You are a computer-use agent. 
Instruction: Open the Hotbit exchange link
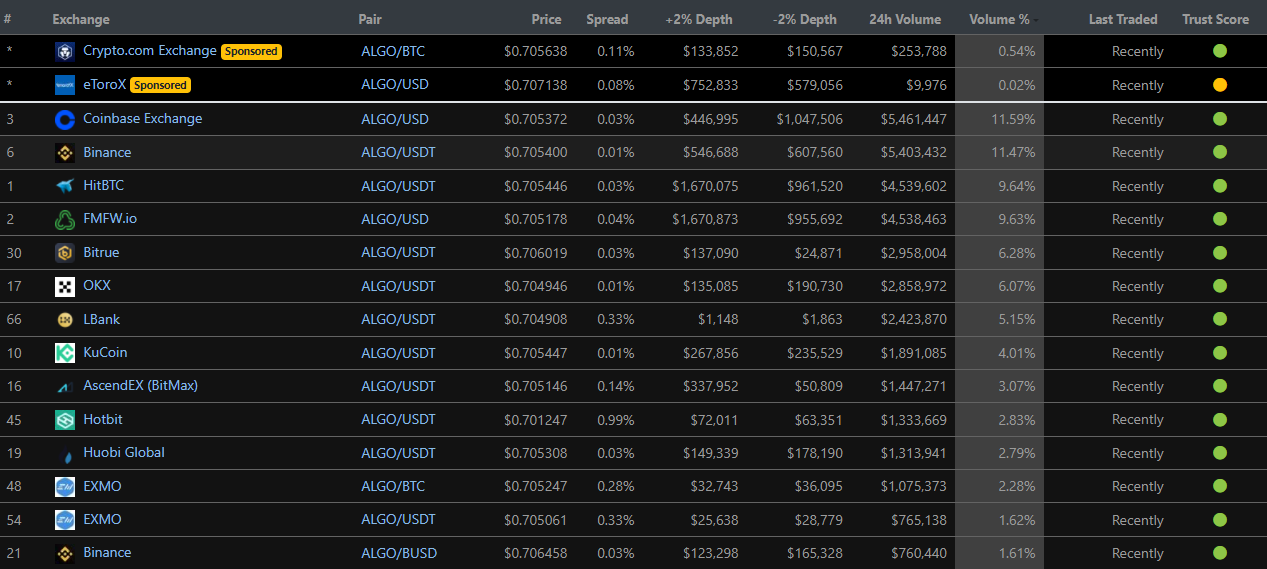[x=103, y=419]
